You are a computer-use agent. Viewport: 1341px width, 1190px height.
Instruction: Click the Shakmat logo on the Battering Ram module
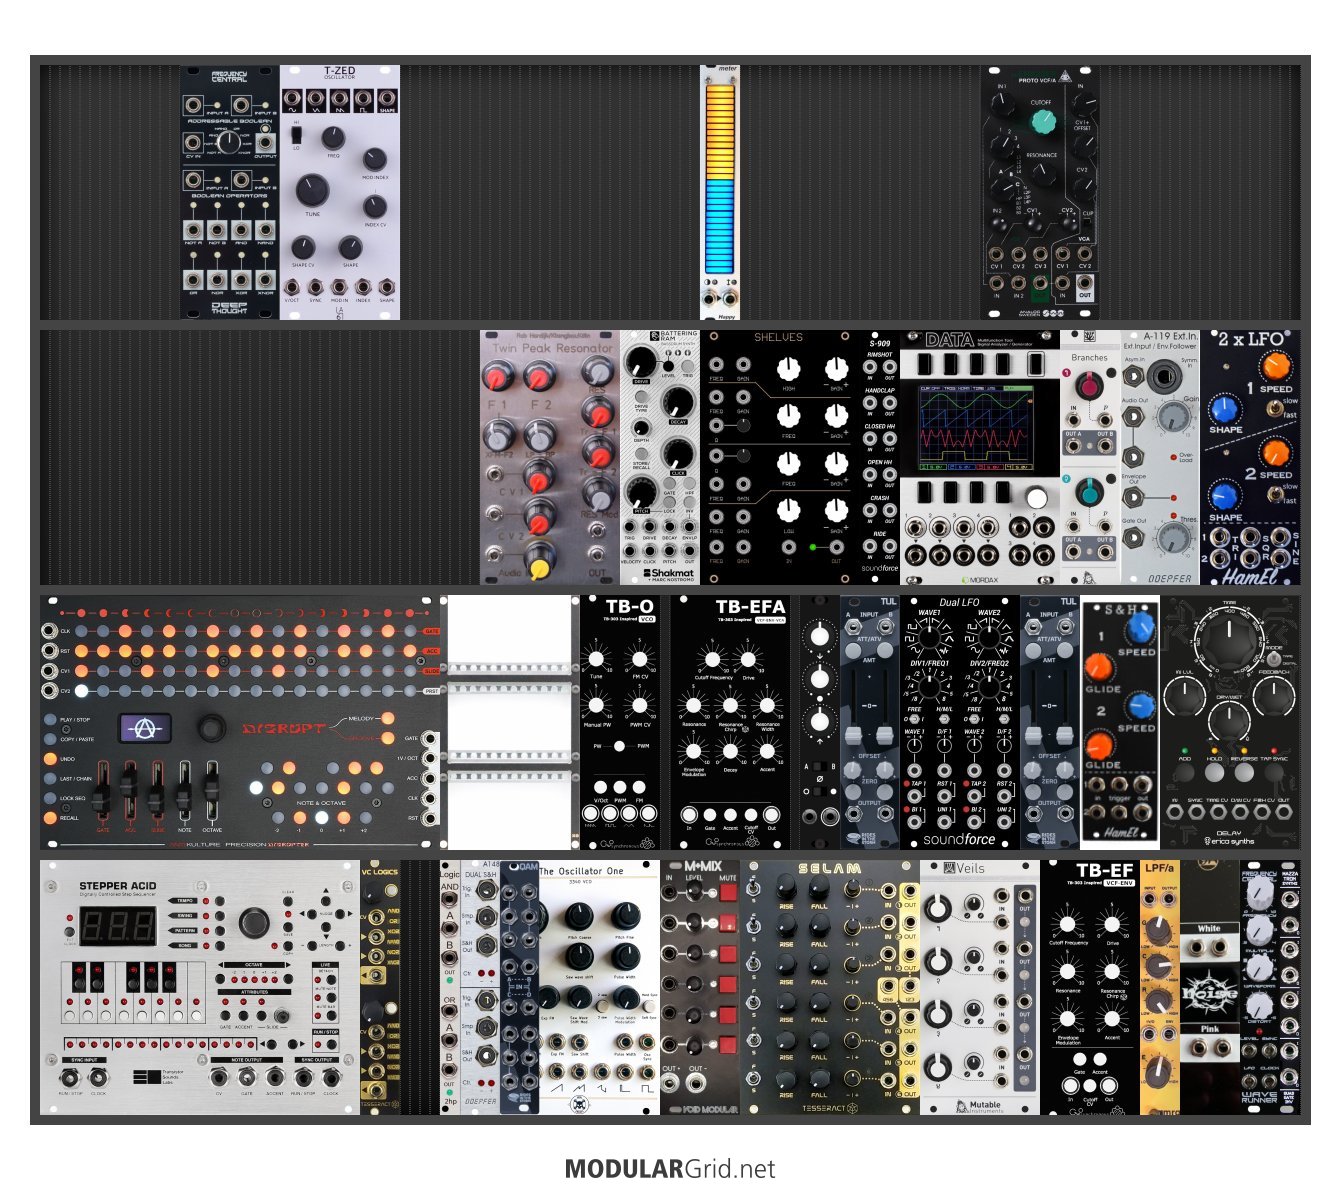coord(669,573)
